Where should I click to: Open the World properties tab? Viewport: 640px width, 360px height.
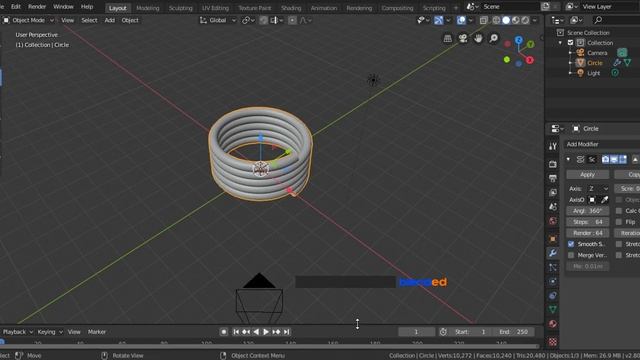(553, 221)
